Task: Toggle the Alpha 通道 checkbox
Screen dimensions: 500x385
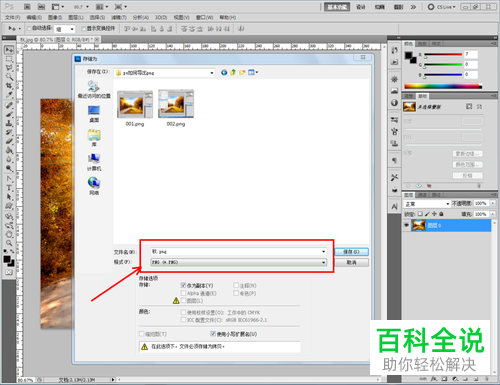Action: click(183, 293)
